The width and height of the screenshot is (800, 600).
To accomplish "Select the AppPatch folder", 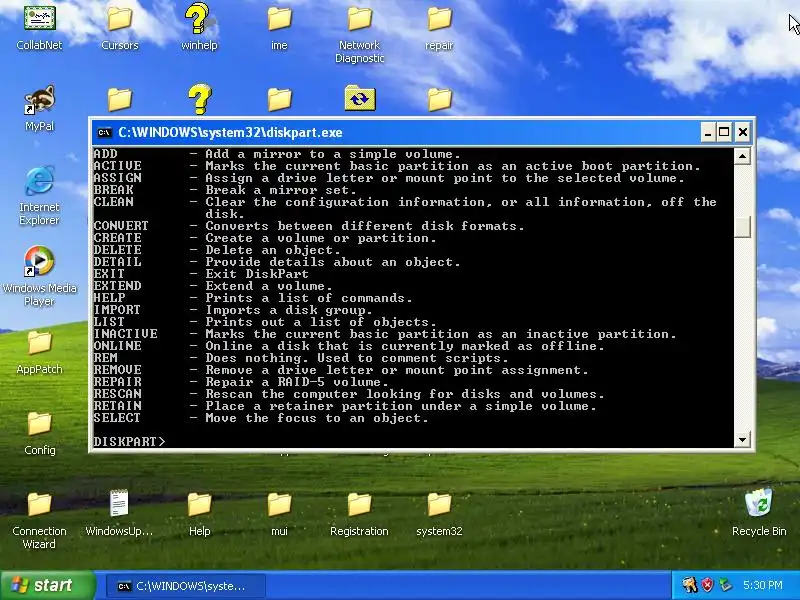I will click(39, 352).
